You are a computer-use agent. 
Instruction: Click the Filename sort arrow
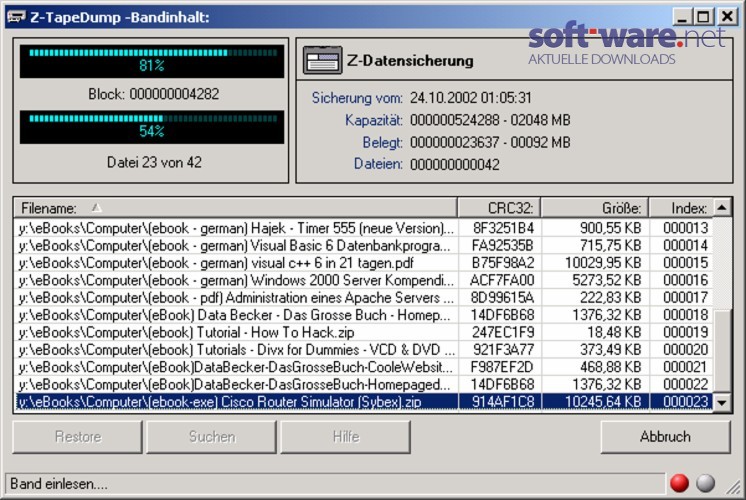click(x=97, y=208)
